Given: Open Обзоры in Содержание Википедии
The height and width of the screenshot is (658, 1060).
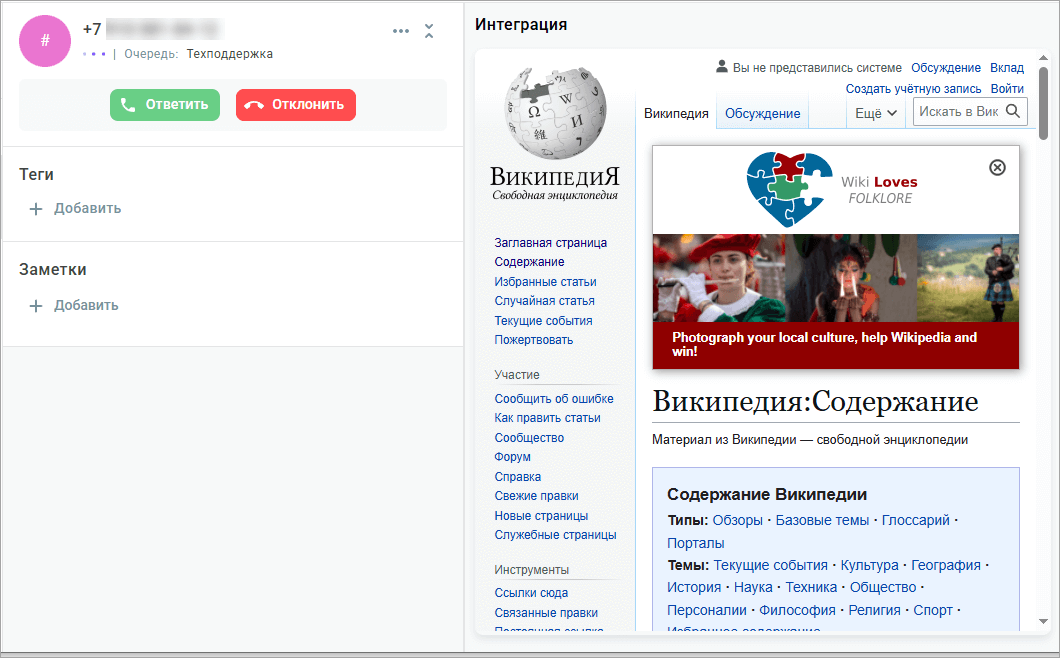Looking at the screenshot, I should point(738,520).
